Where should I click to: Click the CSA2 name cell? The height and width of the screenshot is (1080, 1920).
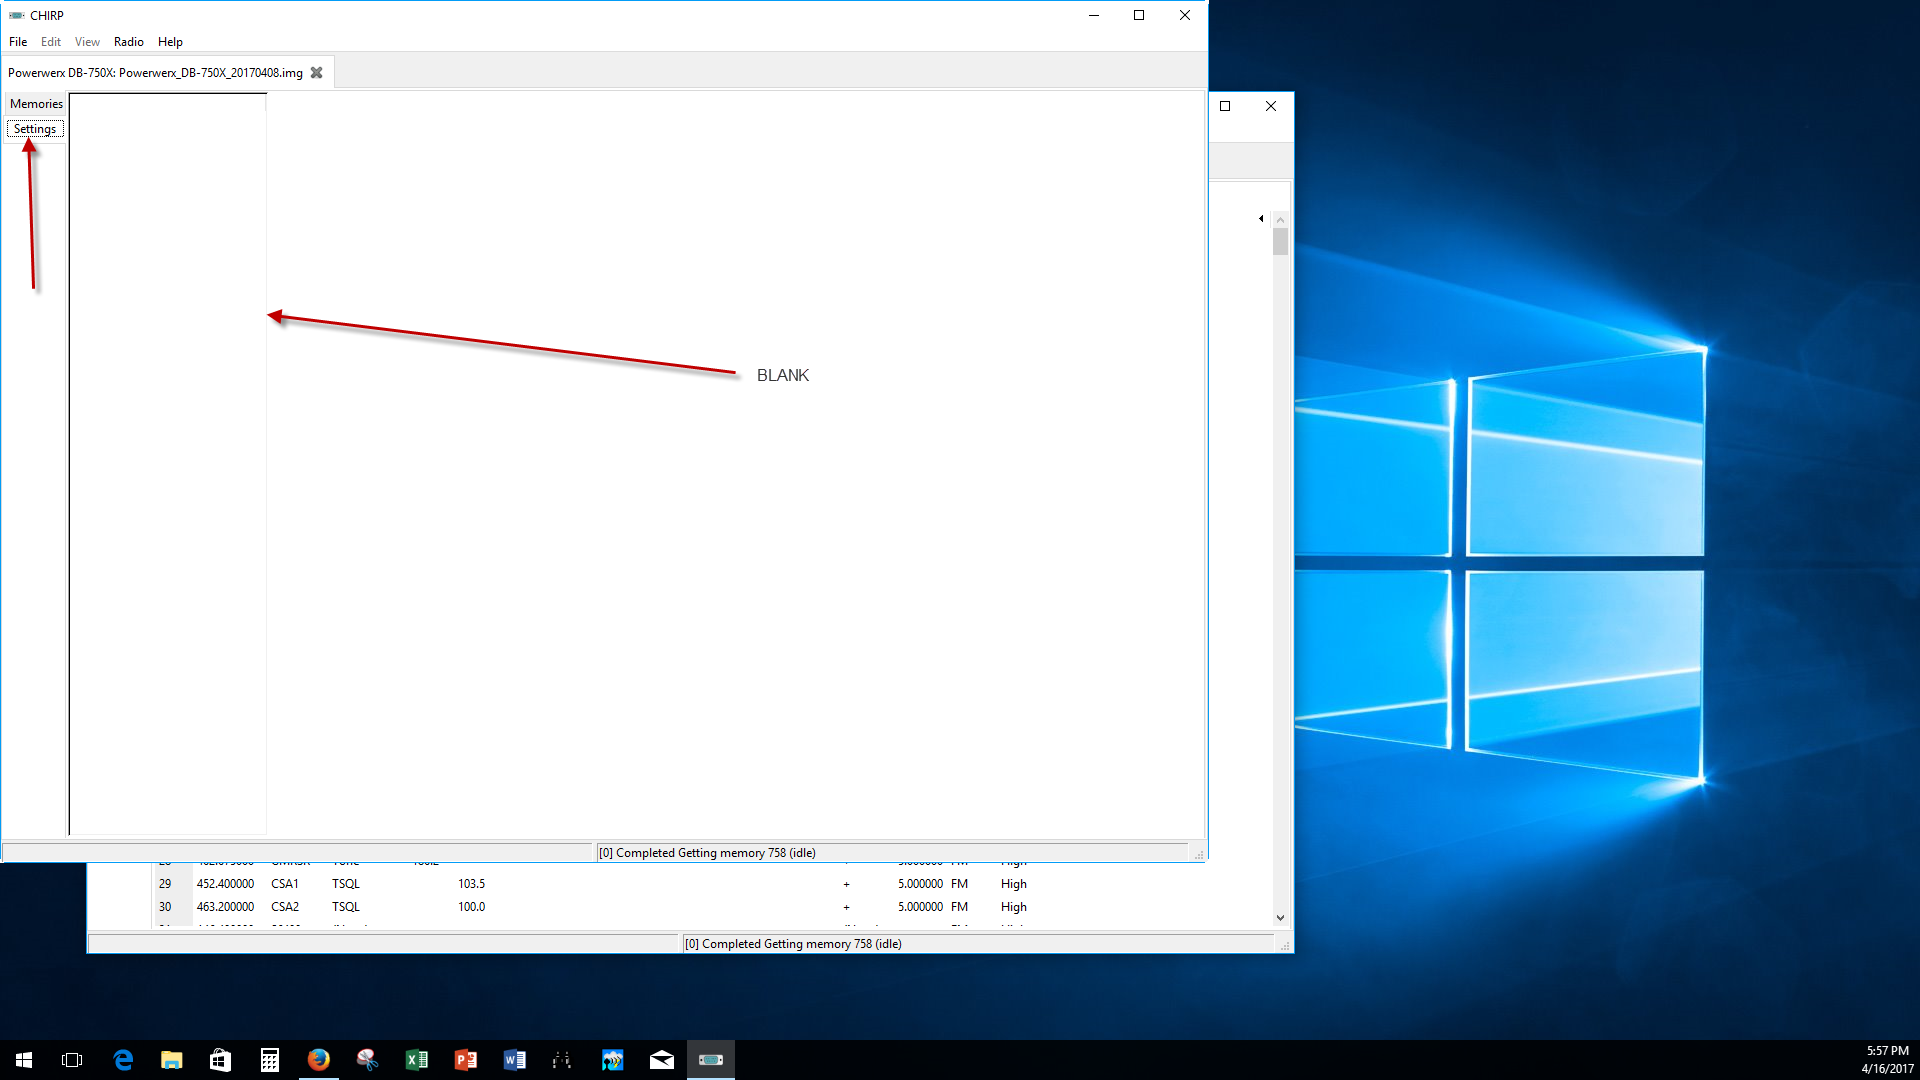[285, 907]
